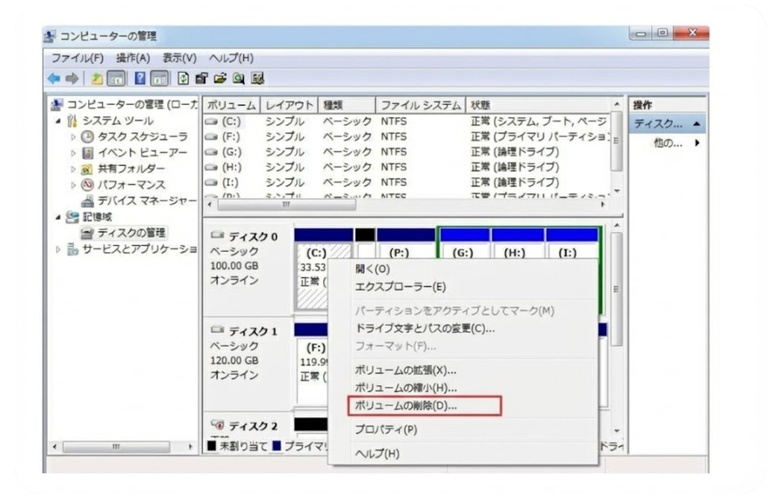Click the Up one level folder icon
The image size is (775, 500).
point(97,79)
